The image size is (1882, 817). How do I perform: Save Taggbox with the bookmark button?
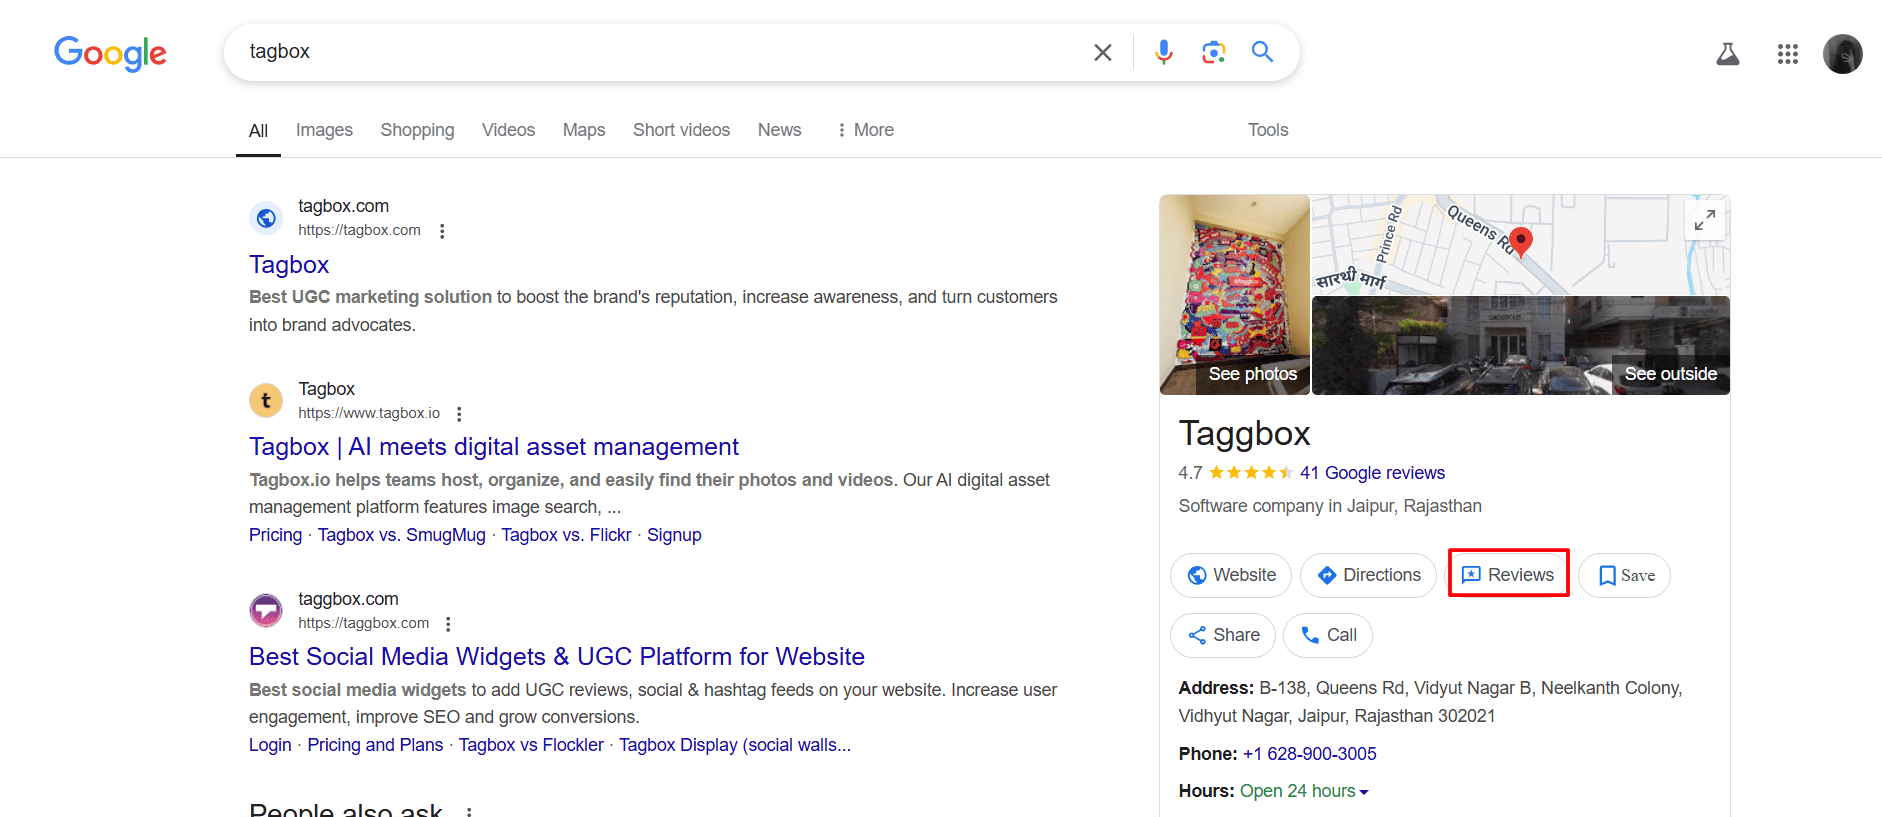point(1624,575)
